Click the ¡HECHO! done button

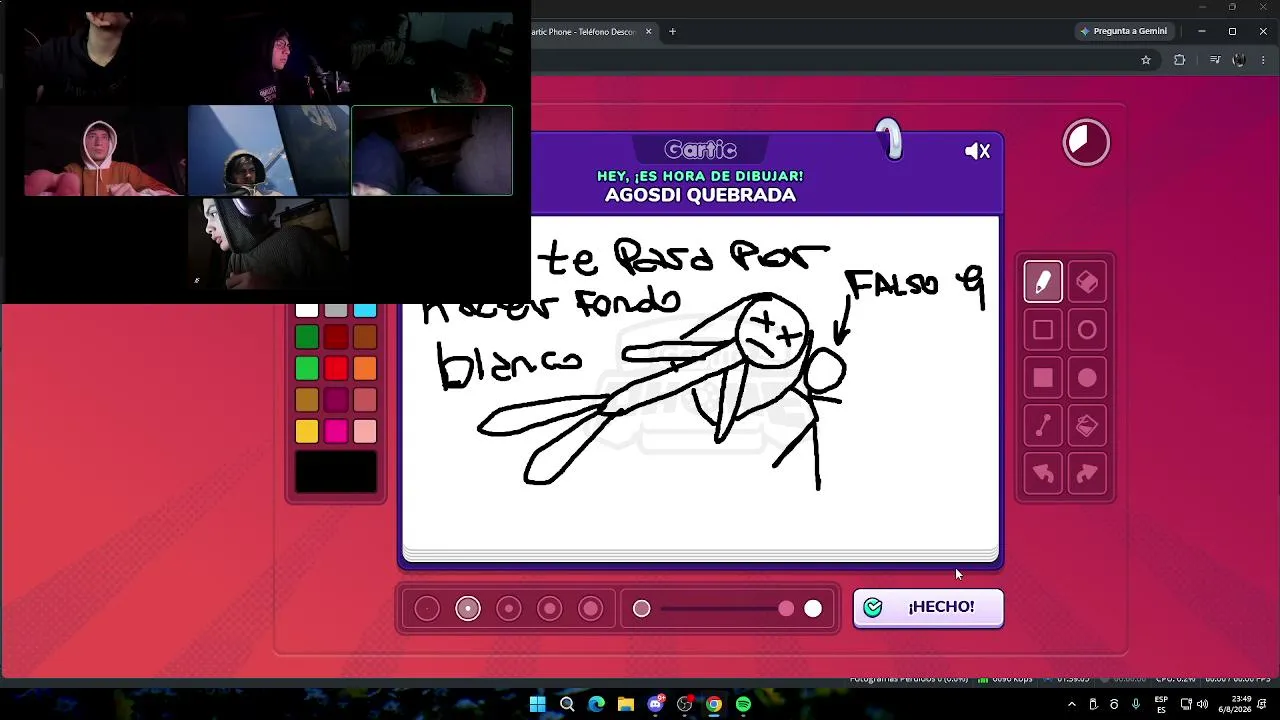[928, 607]
